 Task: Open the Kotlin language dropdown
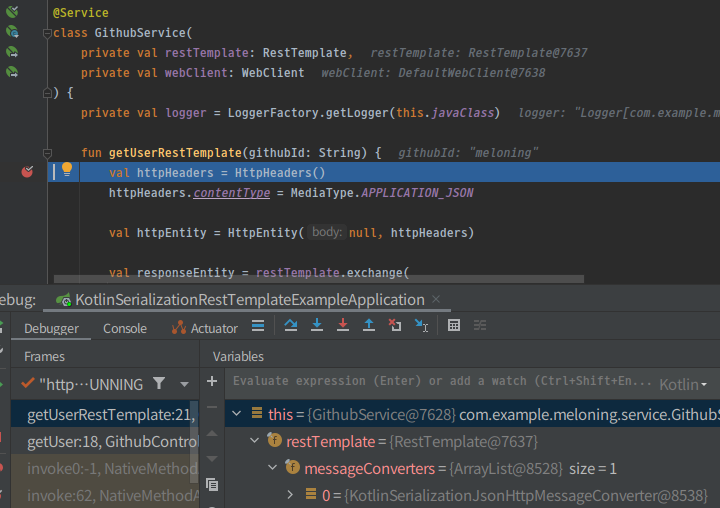[x=683, y=384]
